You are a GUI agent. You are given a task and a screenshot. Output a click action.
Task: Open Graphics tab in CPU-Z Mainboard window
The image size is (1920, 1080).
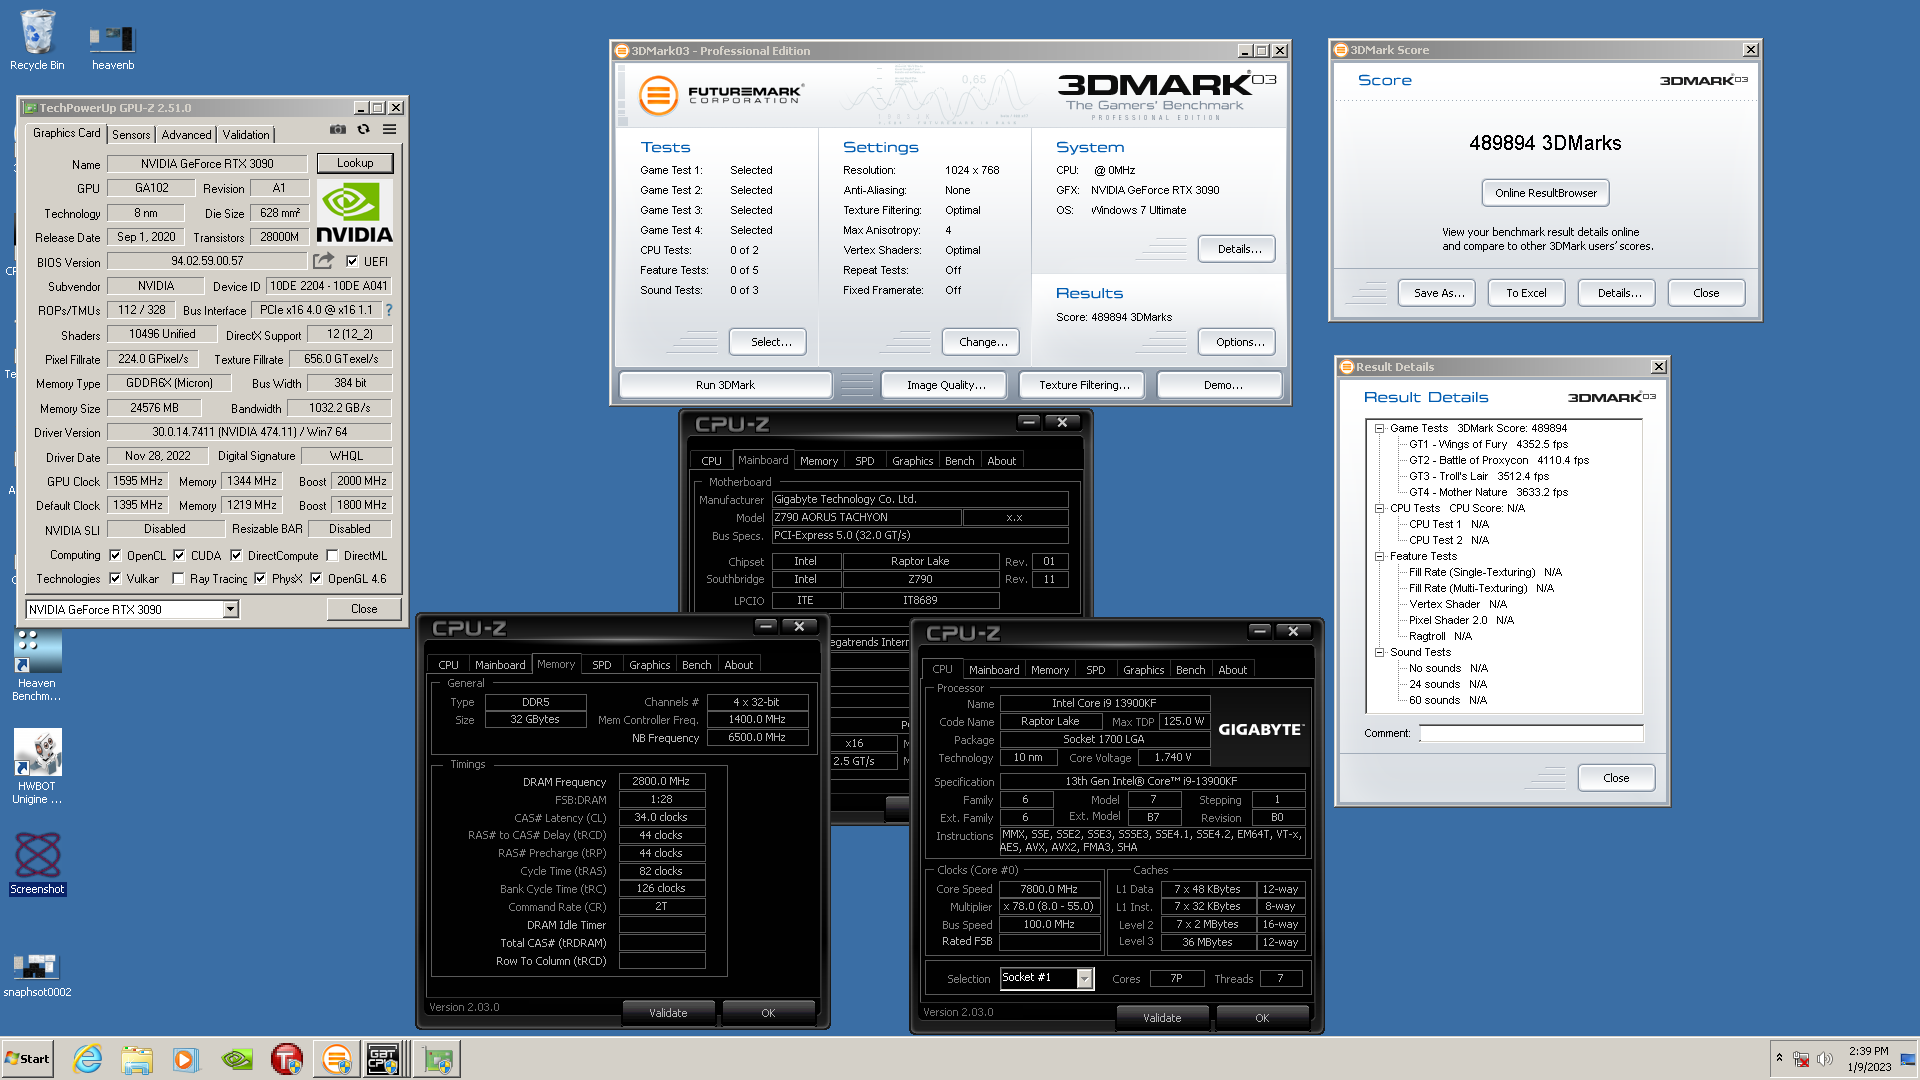pyautogui.click(x=912, y=461)
